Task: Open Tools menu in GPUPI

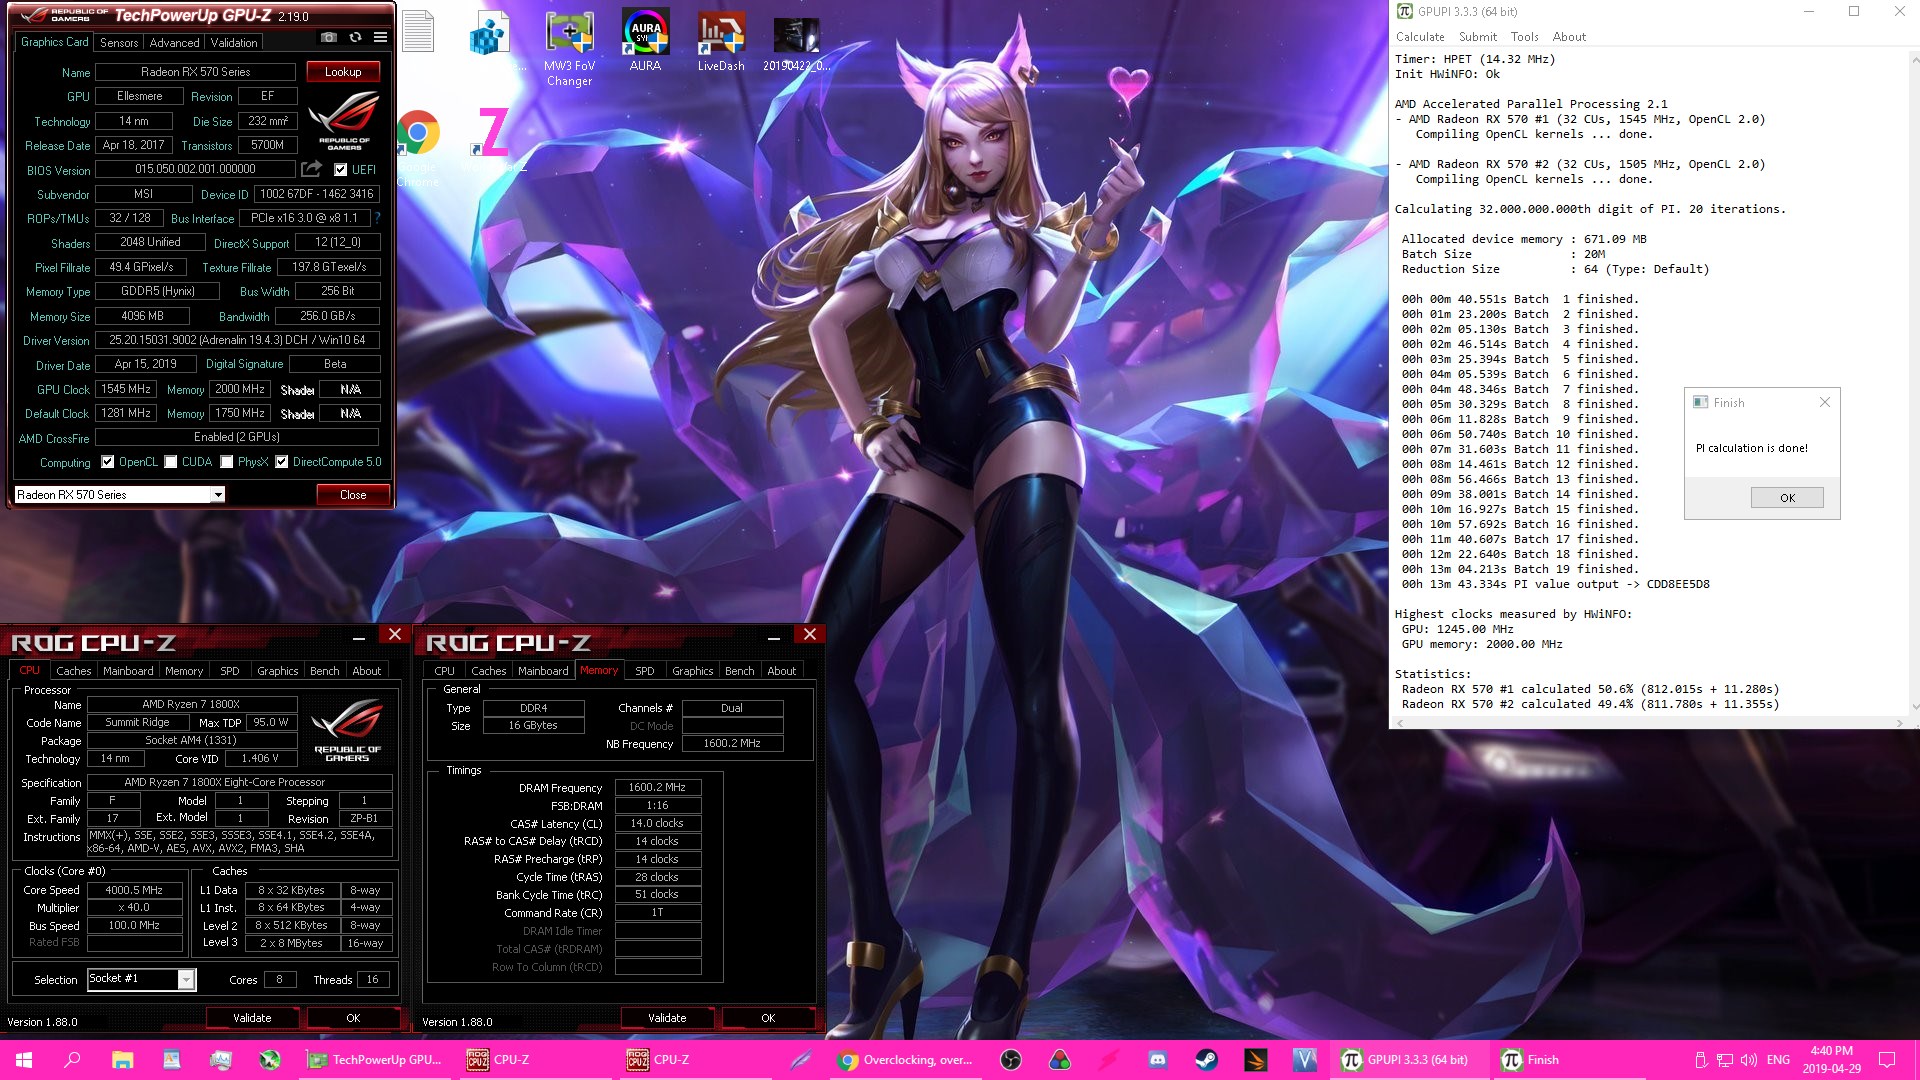Action: click(1524, 37)
